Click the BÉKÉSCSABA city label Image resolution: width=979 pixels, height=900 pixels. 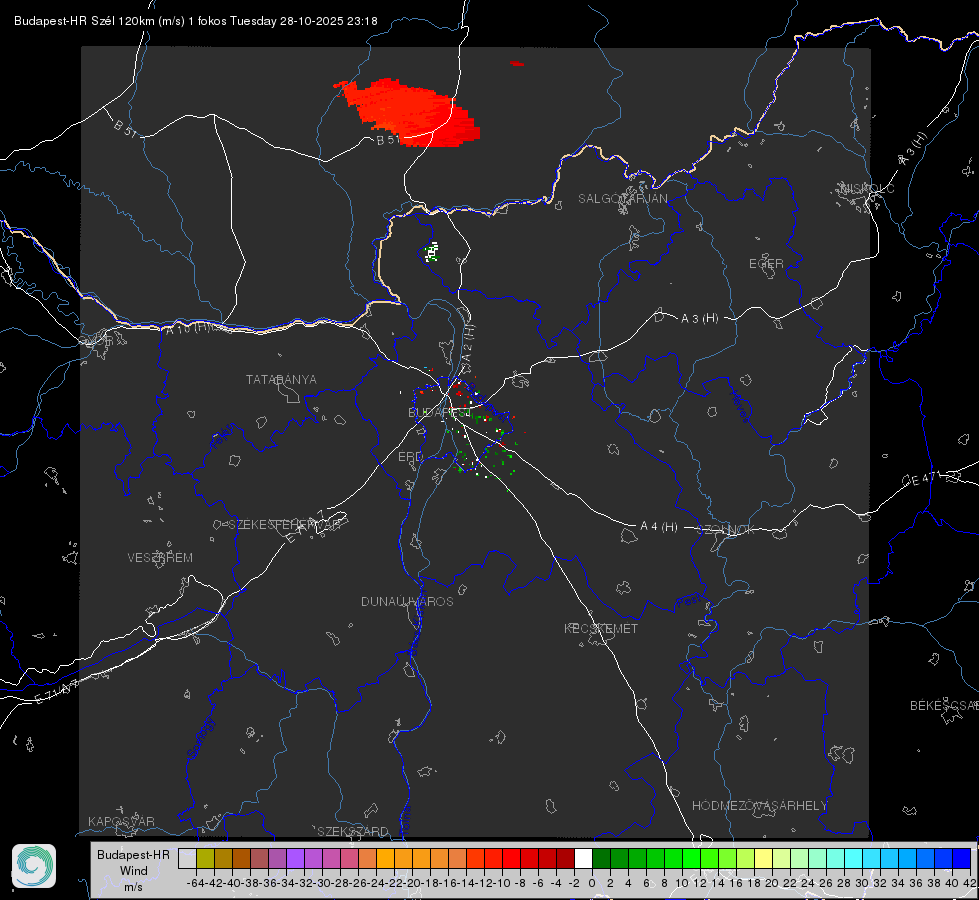coord(944,706)
